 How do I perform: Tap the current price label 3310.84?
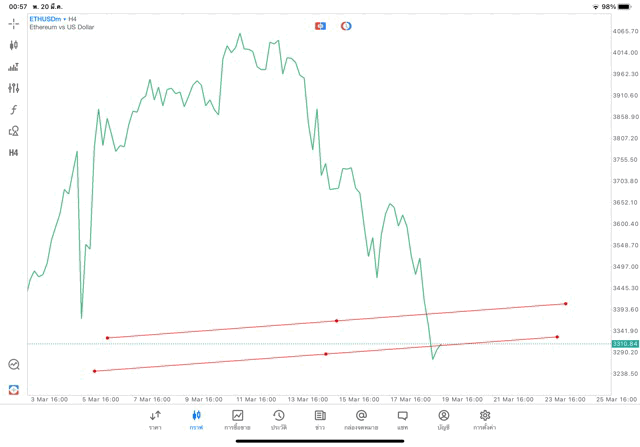coord(625,344)
